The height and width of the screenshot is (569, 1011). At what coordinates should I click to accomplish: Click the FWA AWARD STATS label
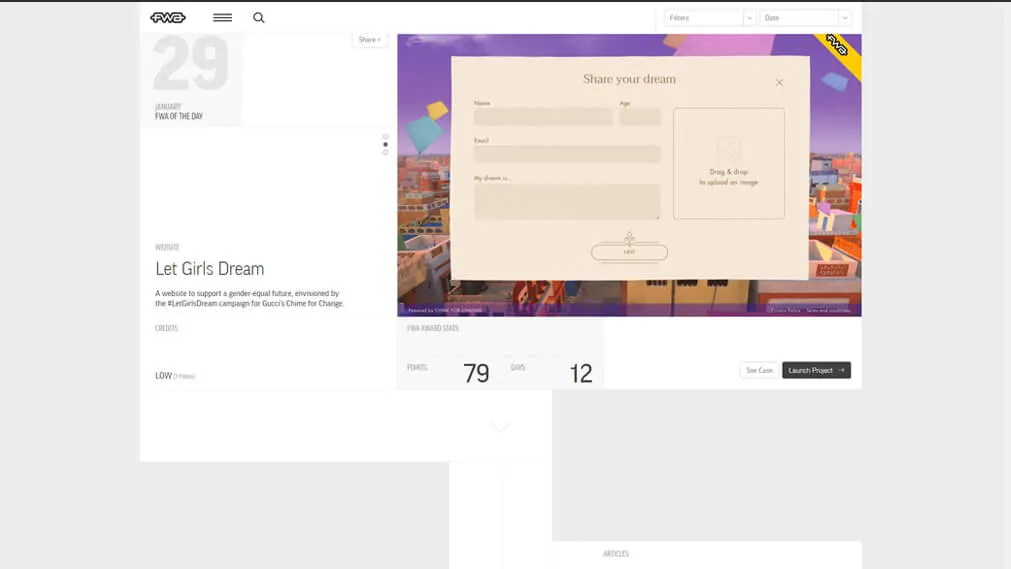point(433,328)
